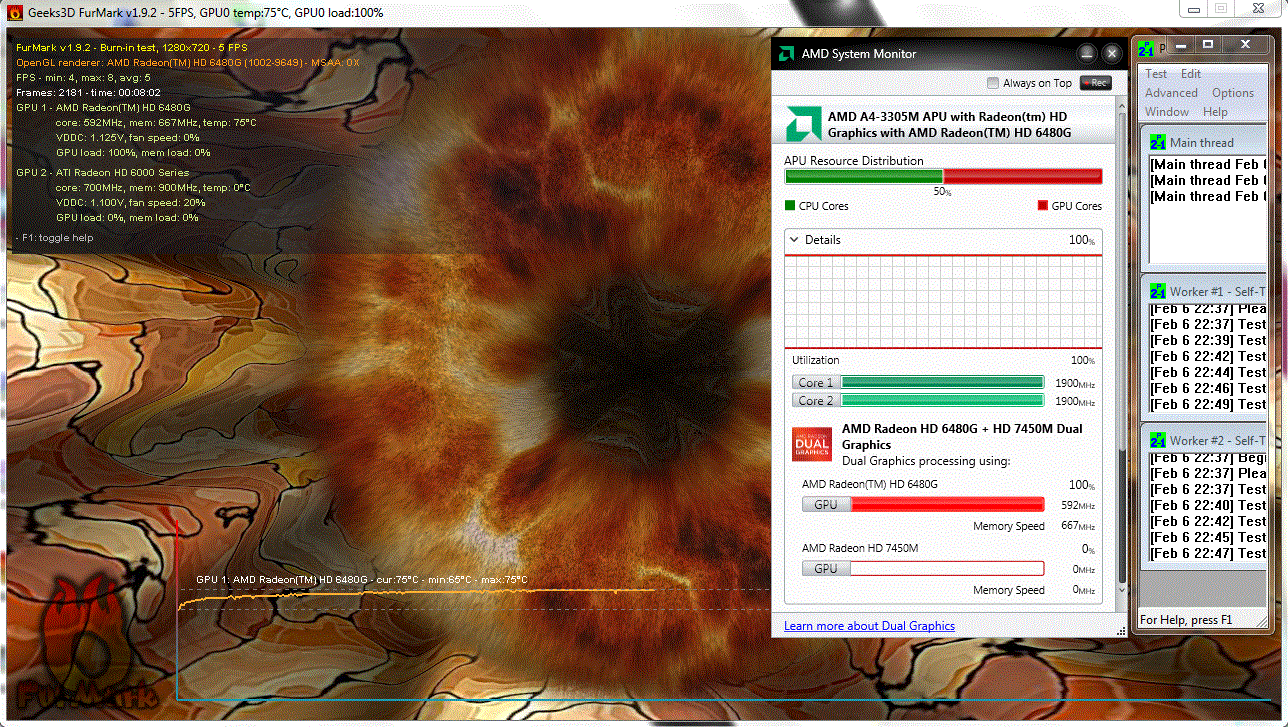Click the '[Feb 6 22:47] Test' log line
Viewport: 1288px width, 727px height.
tap(1208, 553)
